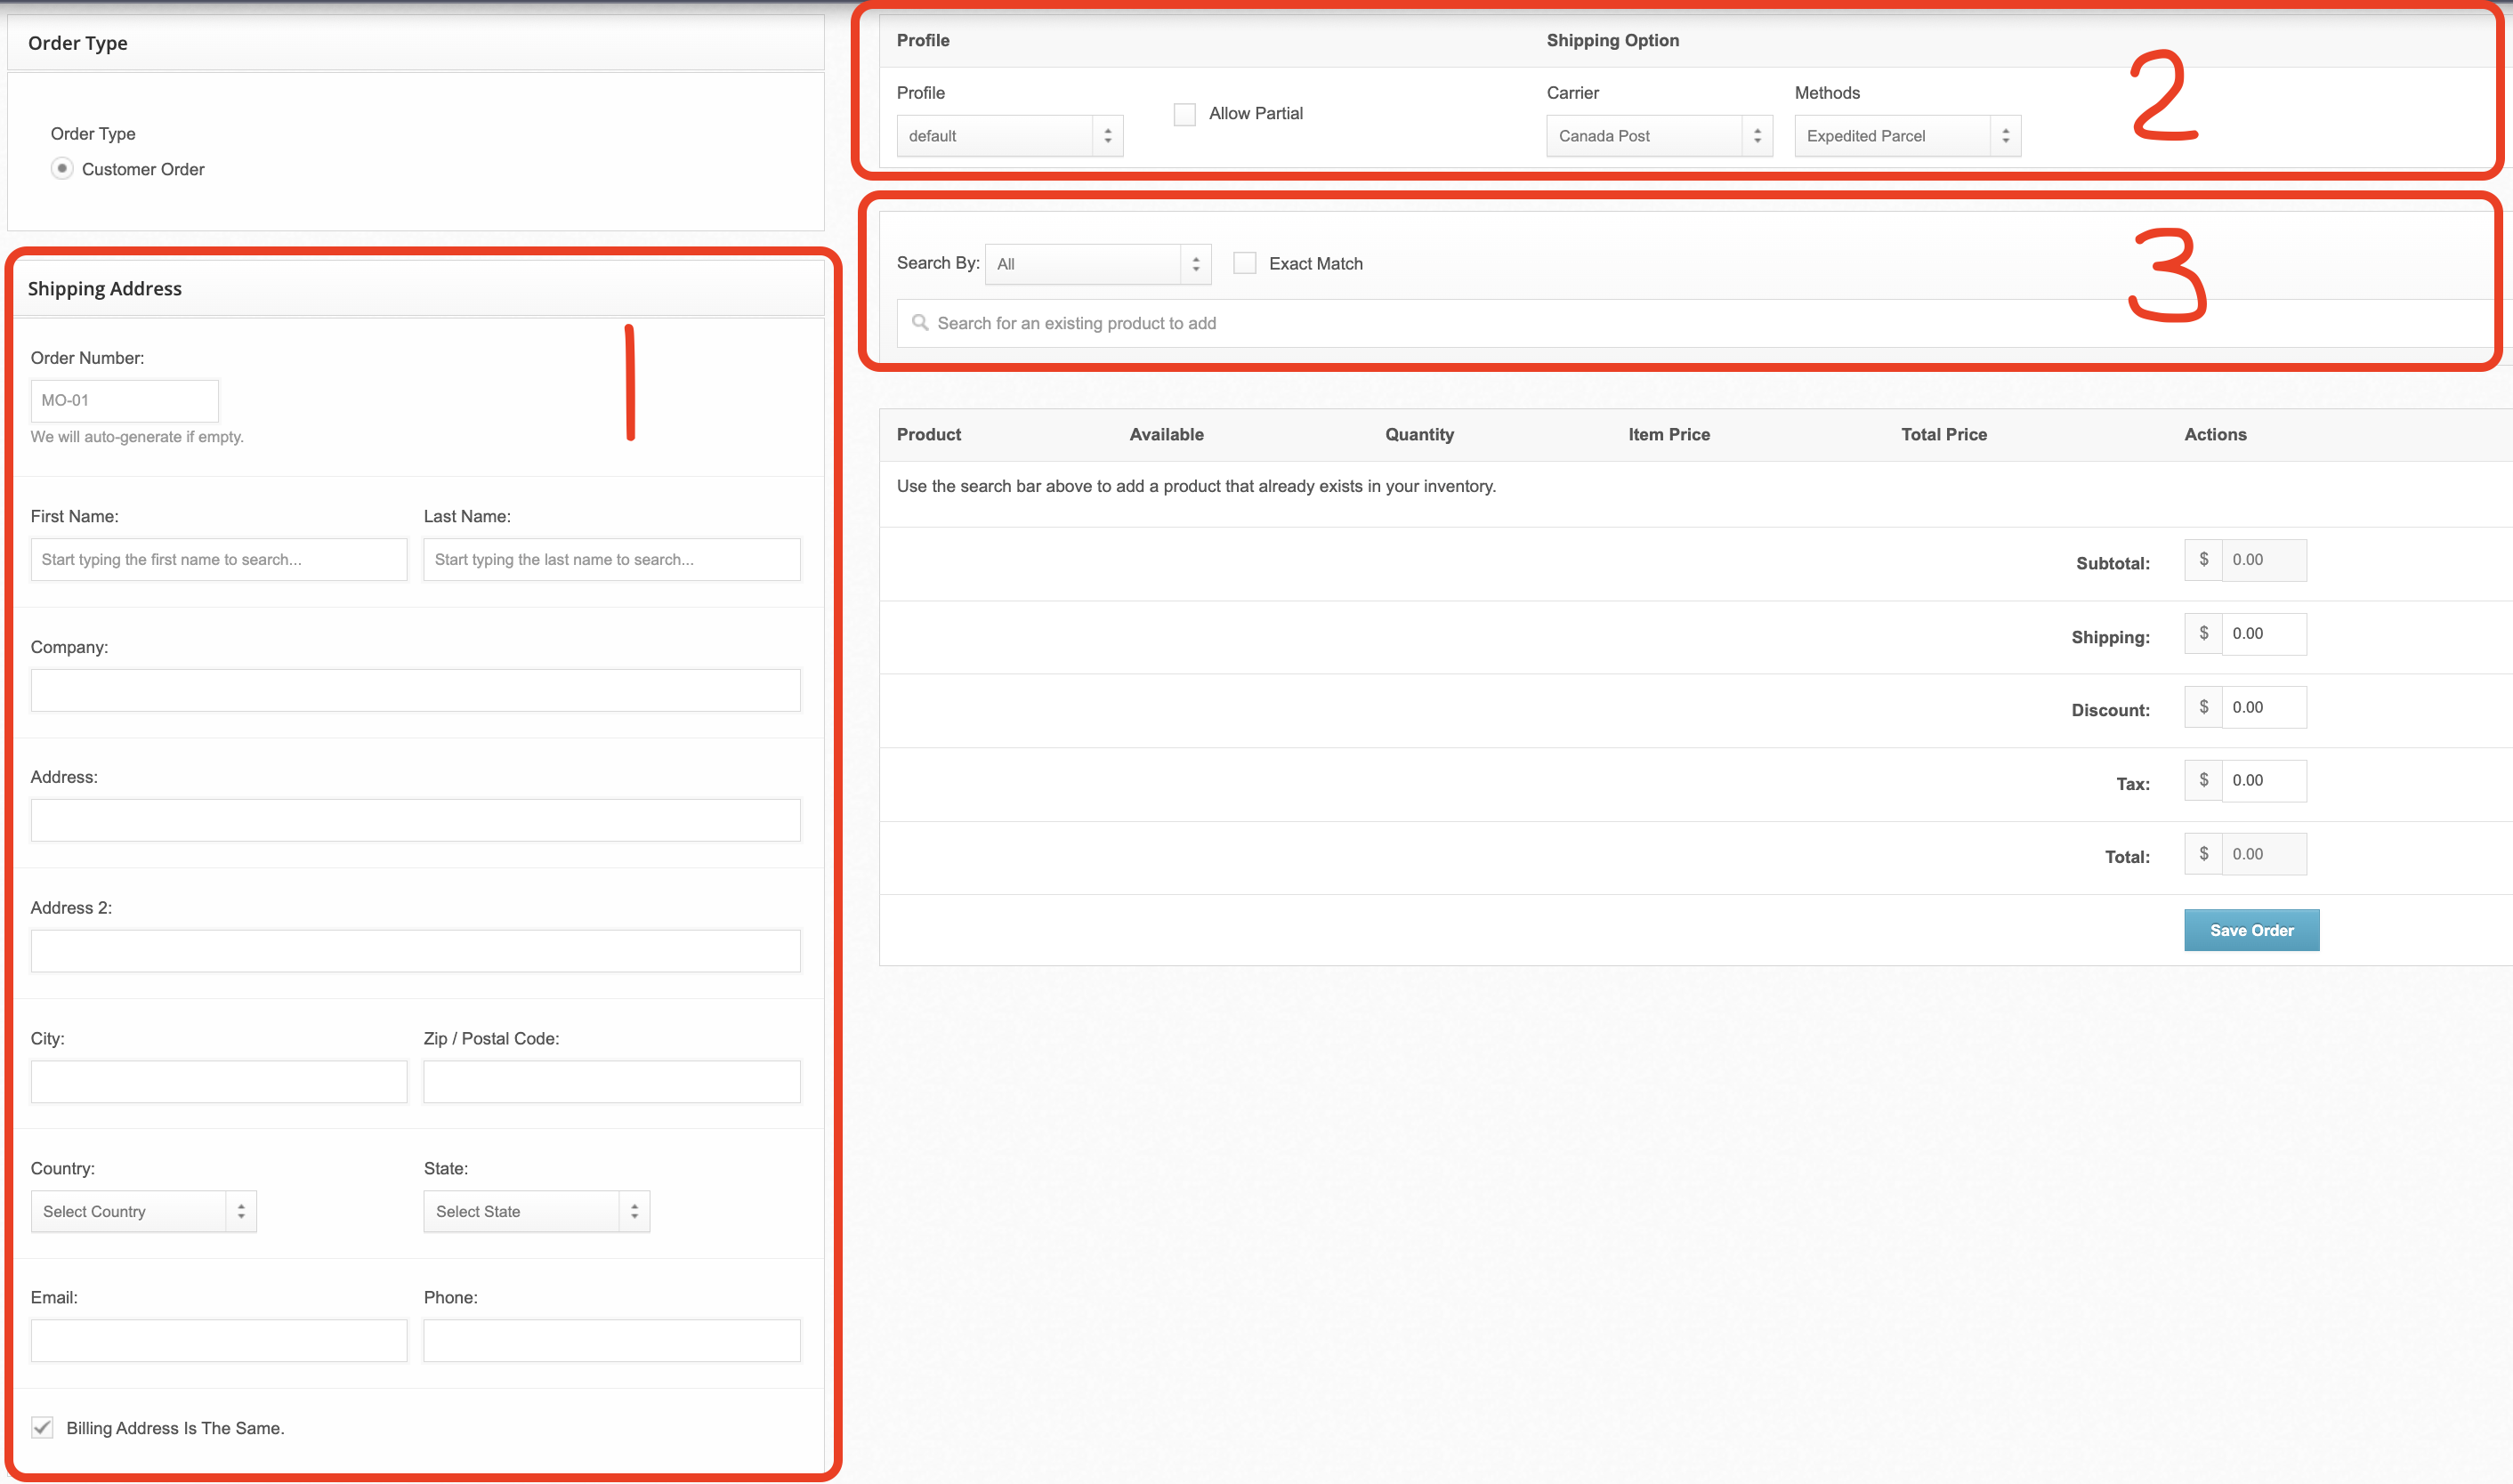Focus the First Name search field

tap(218, 559)
